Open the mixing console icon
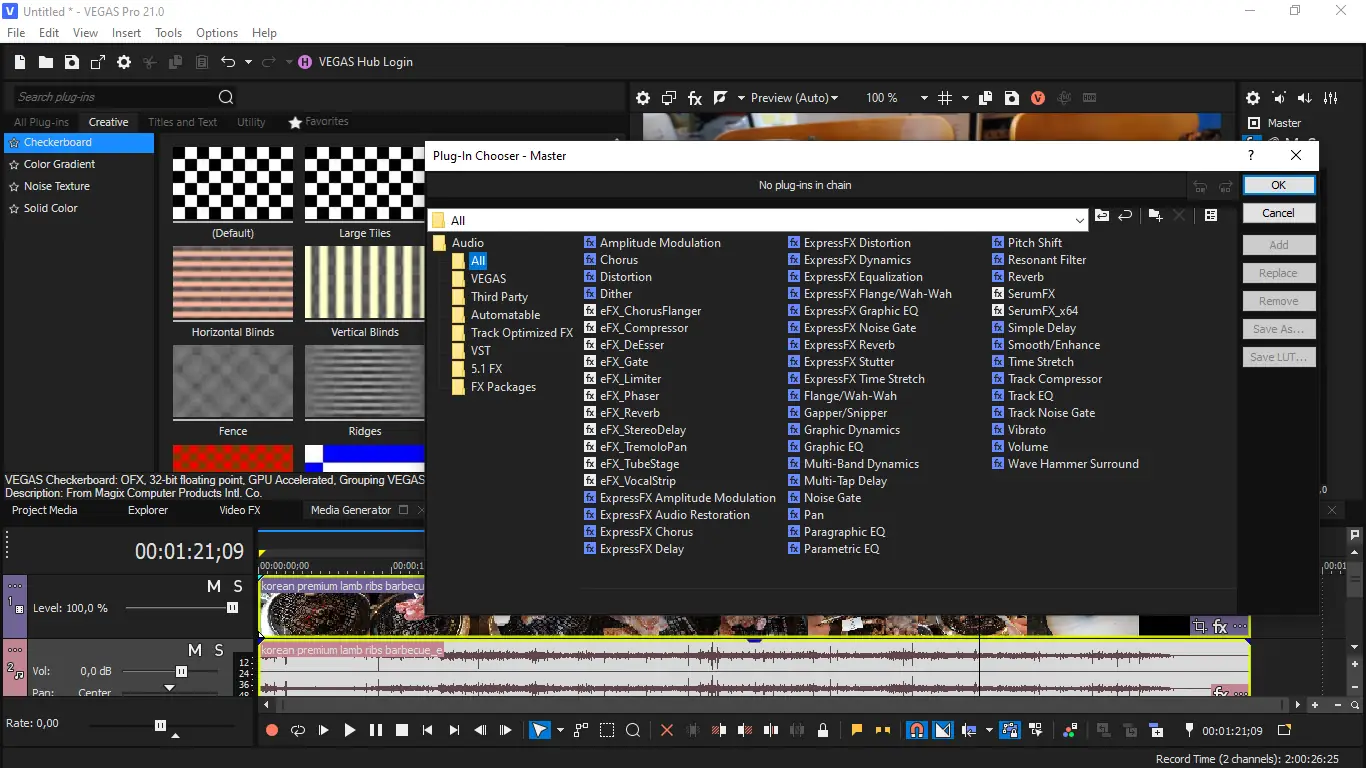 point(1331,98)
